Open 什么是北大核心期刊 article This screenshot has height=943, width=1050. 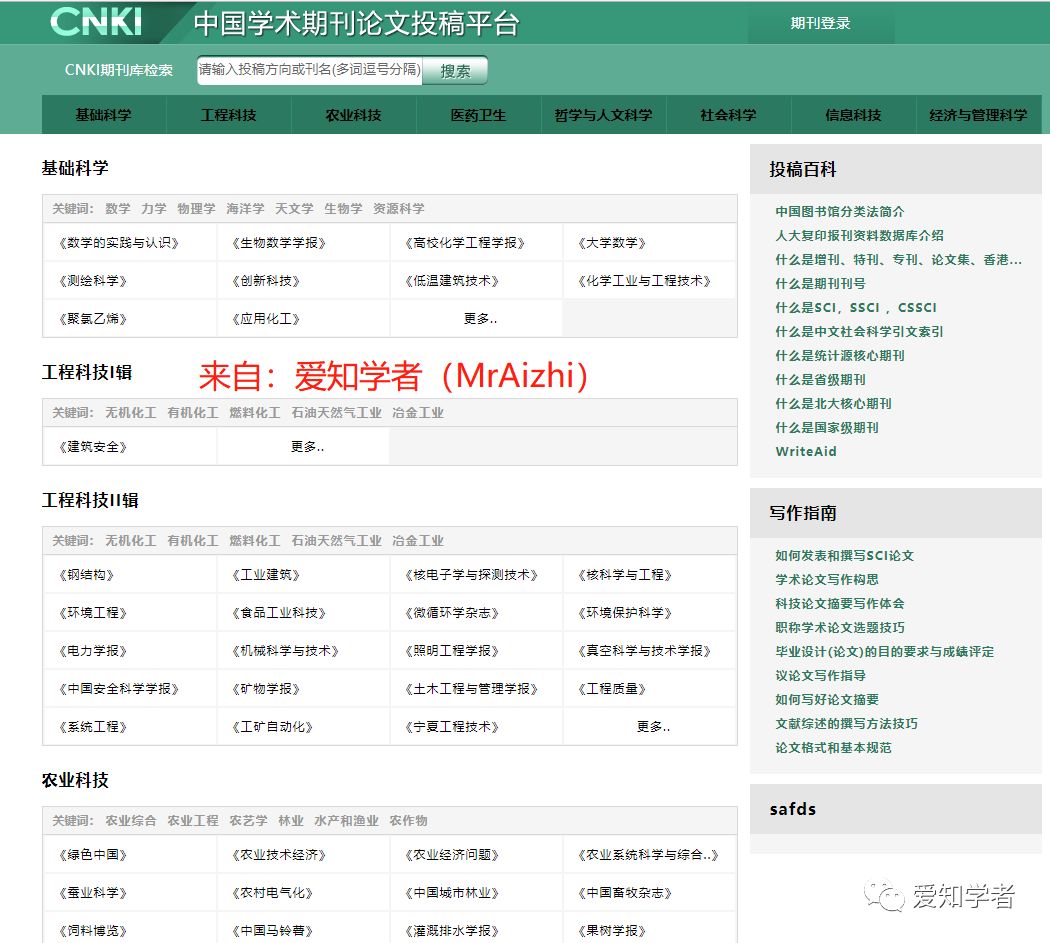[x=833, y=404]
